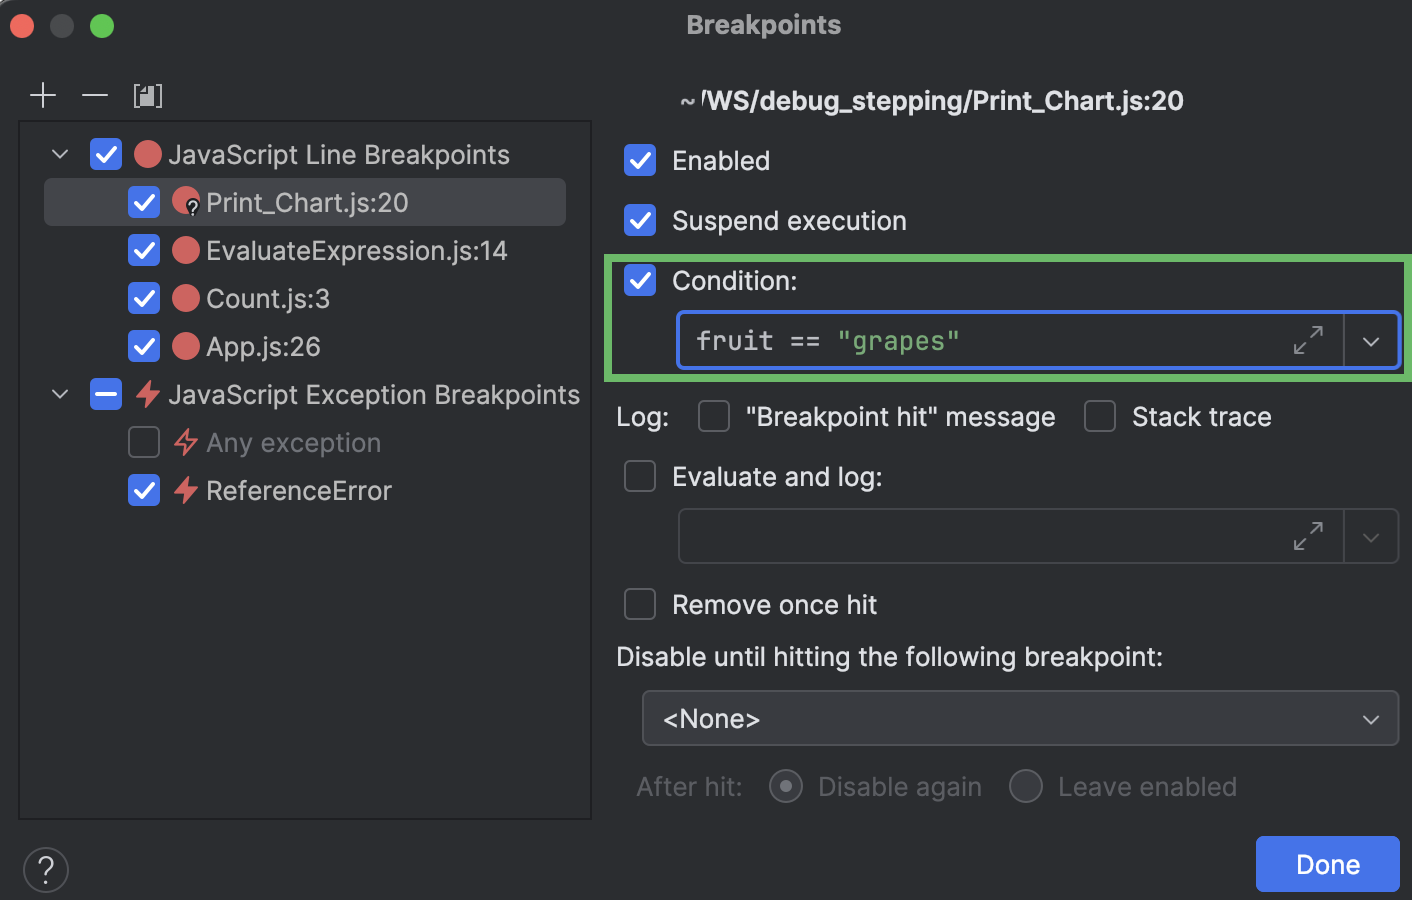Expand the Condition field editor icon

click(x=1308, y=341)
